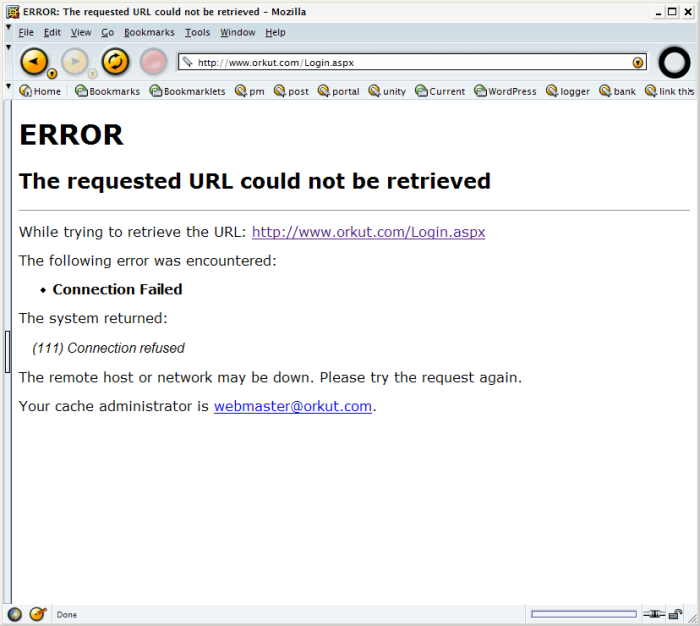Click the greyed Forward arrow button
Viewport: 700px width, 626px height.
[x=75, y=61]
